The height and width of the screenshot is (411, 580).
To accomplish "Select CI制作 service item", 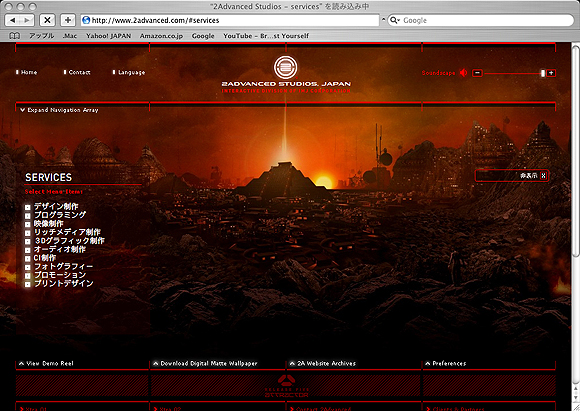I will pyautogui.click(x=41, y=257).
